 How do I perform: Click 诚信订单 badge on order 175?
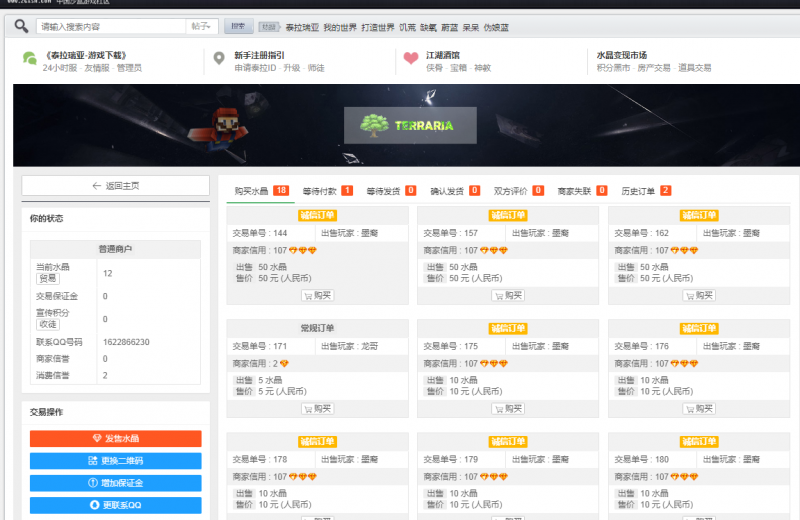point(508,329)
